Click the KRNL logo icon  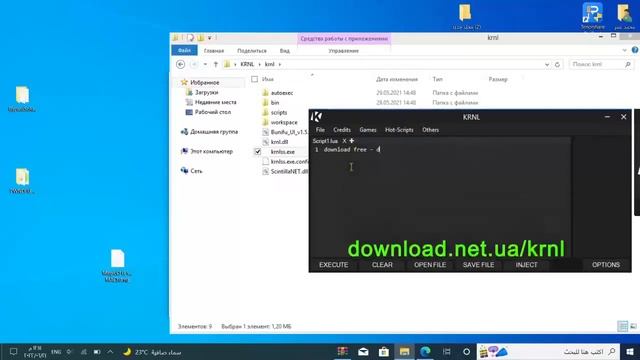tap(316, 117)
